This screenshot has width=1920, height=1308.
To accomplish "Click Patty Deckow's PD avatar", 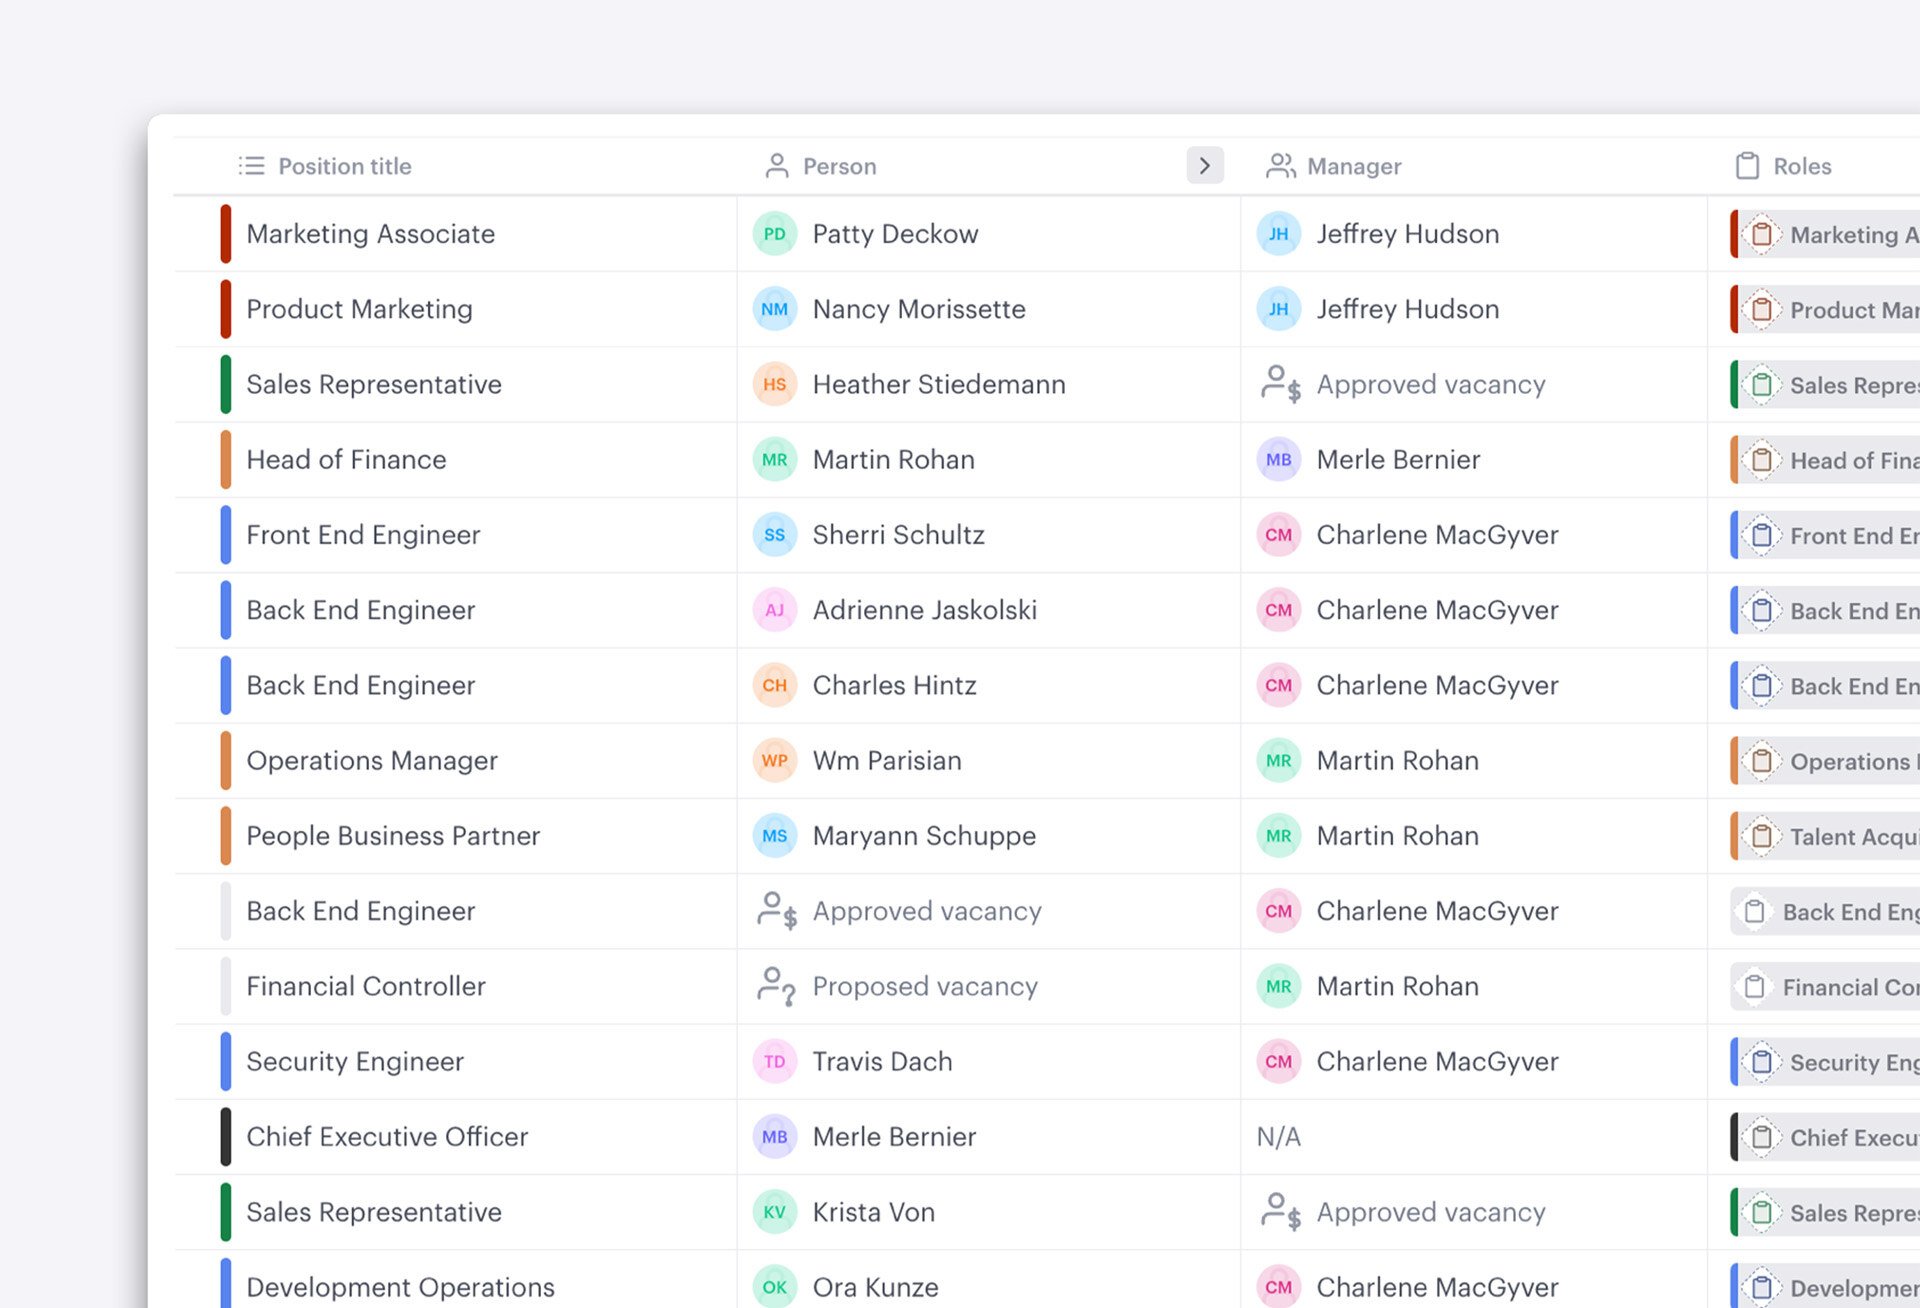I will click(x=773, y=233).
